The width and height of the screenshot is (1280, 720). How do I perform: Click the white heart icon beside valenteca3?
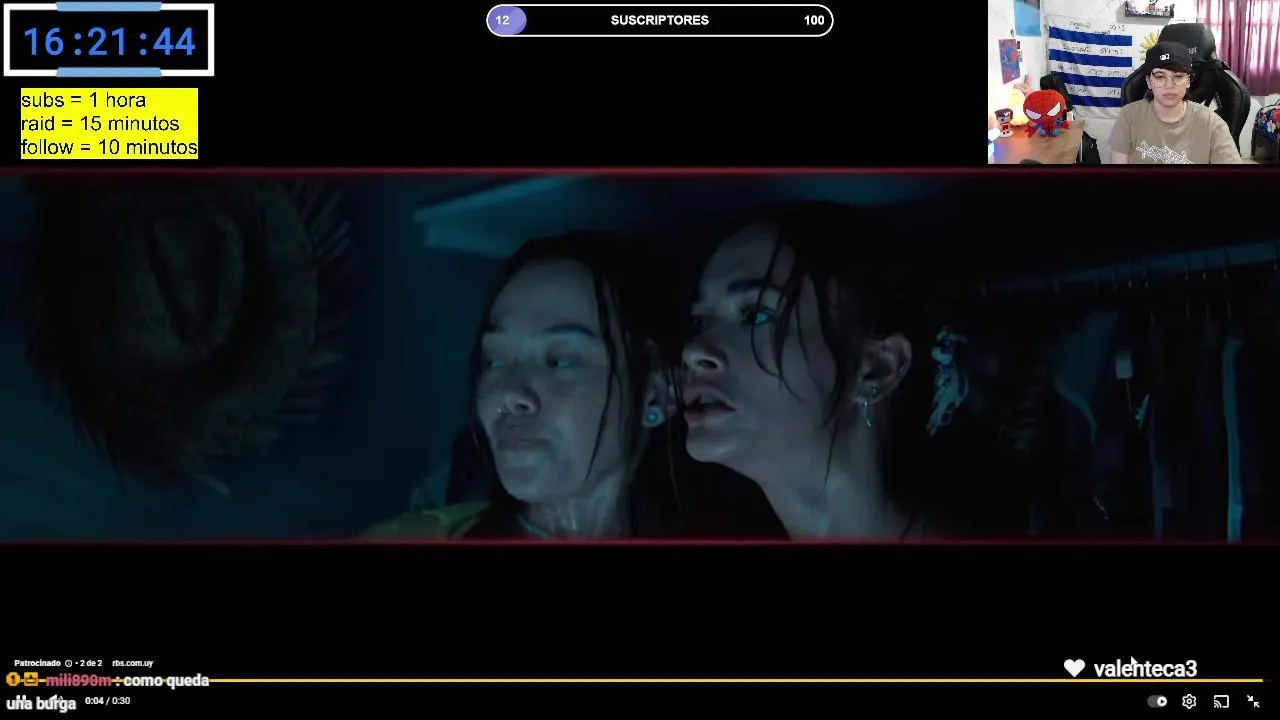coord(1074,668)
